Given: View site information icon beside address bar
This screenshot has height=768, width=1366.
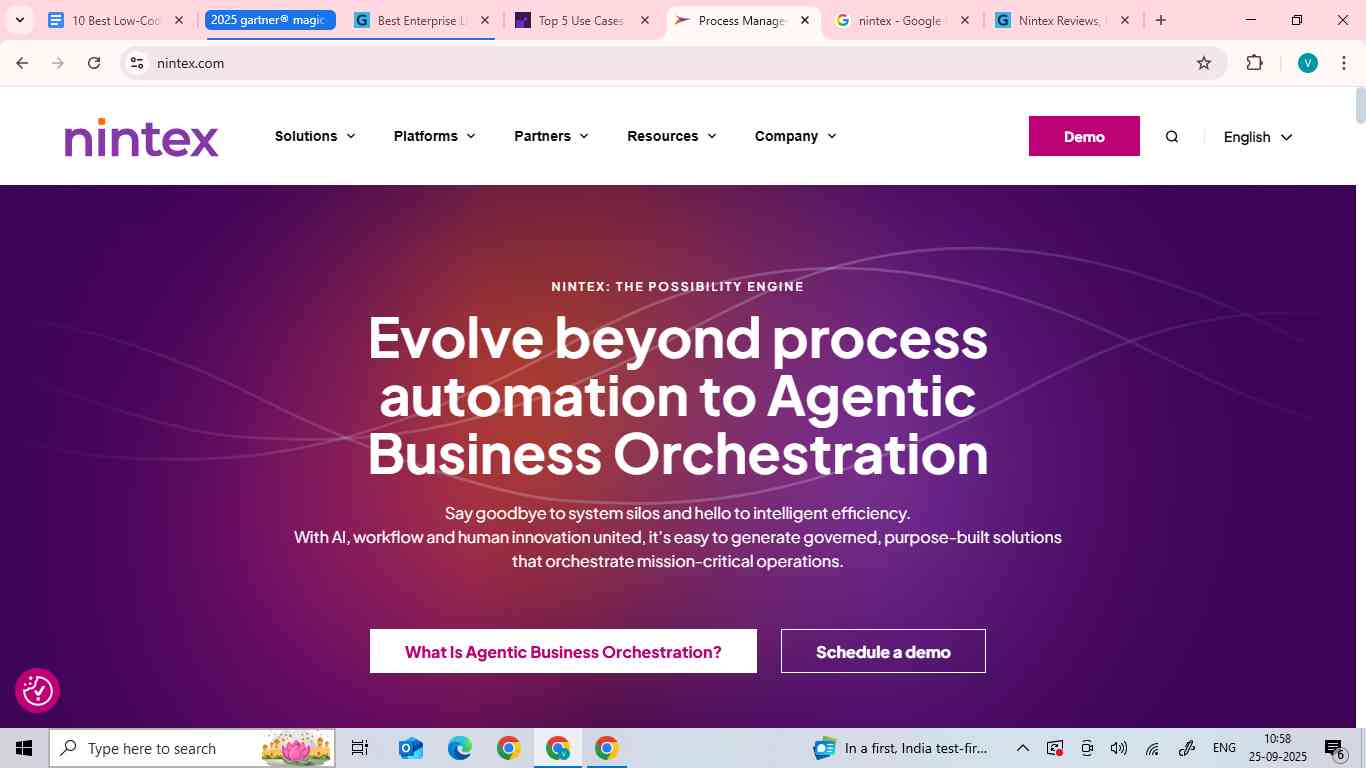Looking at the screenshot, I should pos(137,63).
